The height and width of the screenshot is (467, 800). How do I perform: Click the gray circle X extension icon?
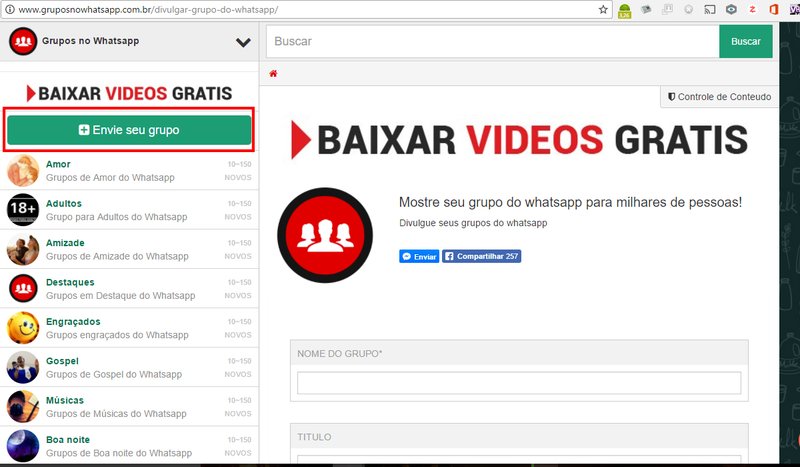point(688,10)
